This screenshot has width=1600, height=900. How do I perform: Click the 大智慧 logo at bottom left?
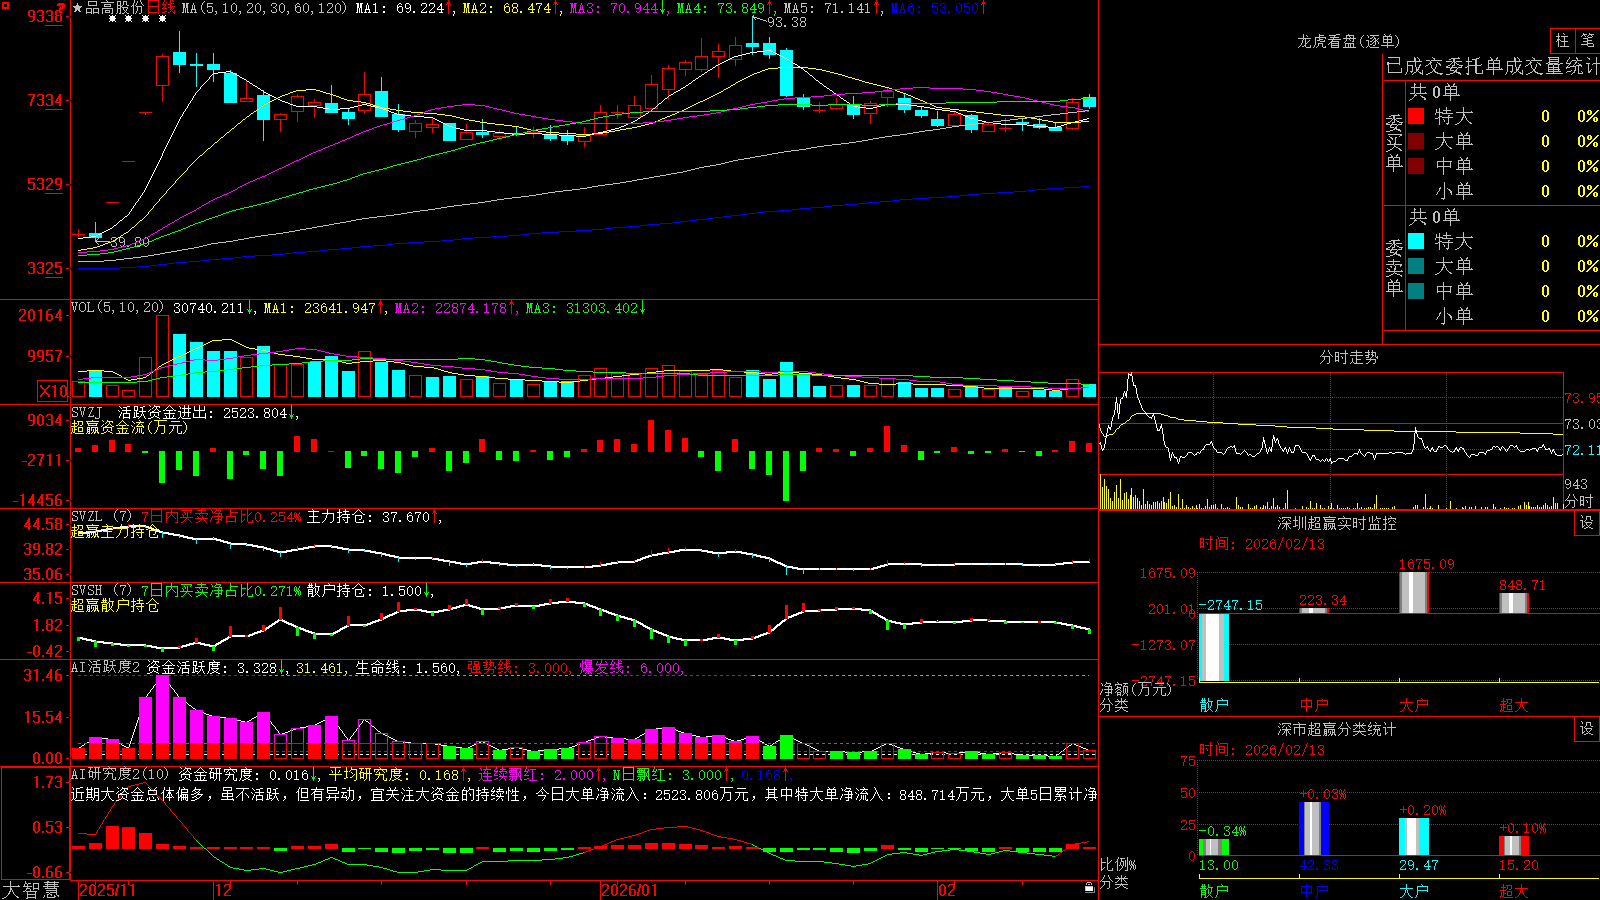(32, 890)
